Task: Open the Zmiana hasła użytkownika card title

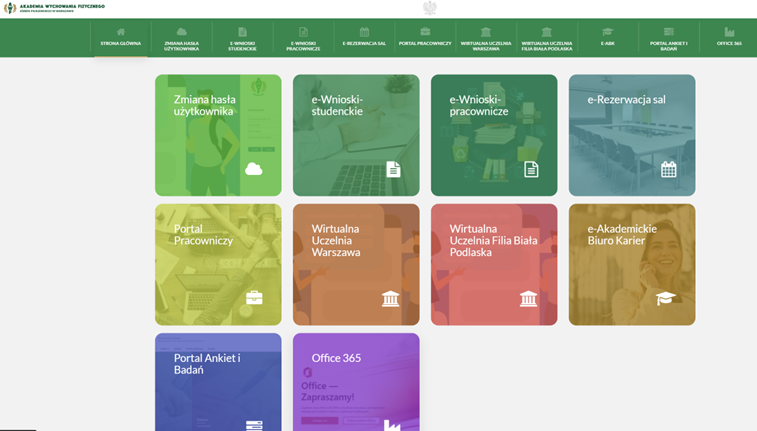Action: 205,105
